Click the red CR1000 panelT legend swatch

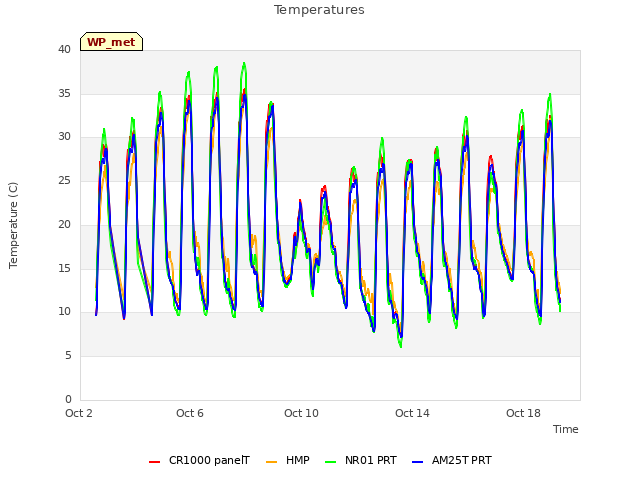tap(154, 461)
